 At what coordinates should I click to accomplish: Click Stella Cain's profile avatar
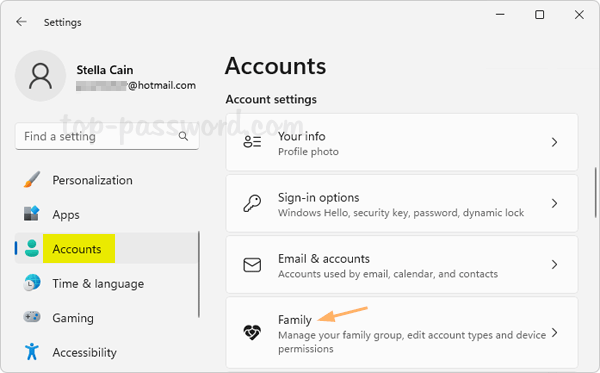pos(40,76)
